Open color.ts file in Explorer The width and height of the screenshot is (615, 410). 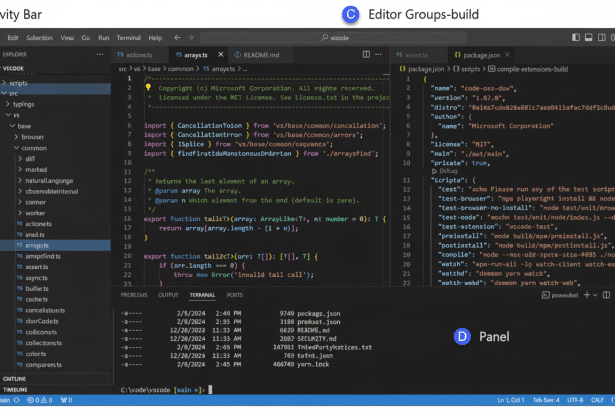point(55,354)
